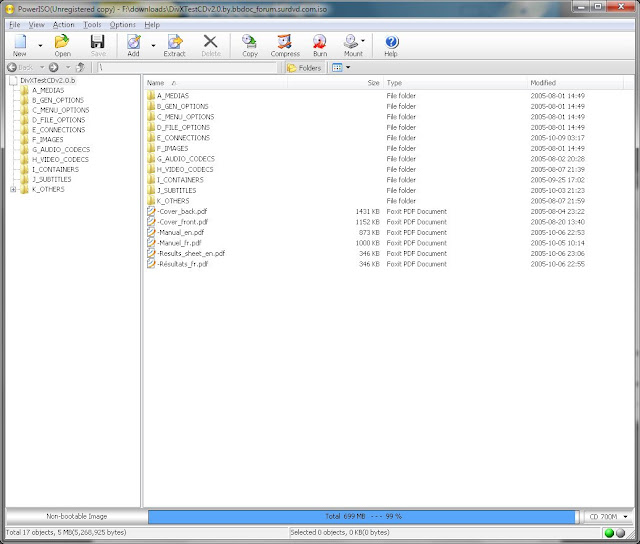Screen dimensions: 640x544
Task: Click the Extract toolbar icon
Action: 174,45
